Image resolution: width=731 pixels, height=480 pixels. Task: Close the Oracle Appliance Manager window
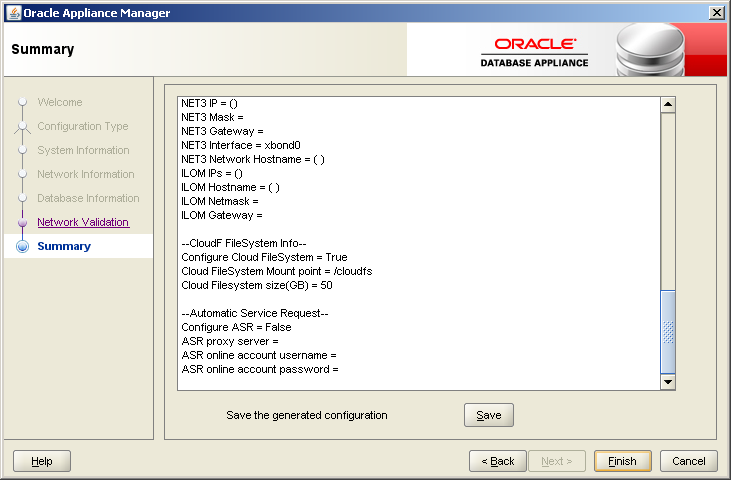pyautogui.click(x=716, y=13)
